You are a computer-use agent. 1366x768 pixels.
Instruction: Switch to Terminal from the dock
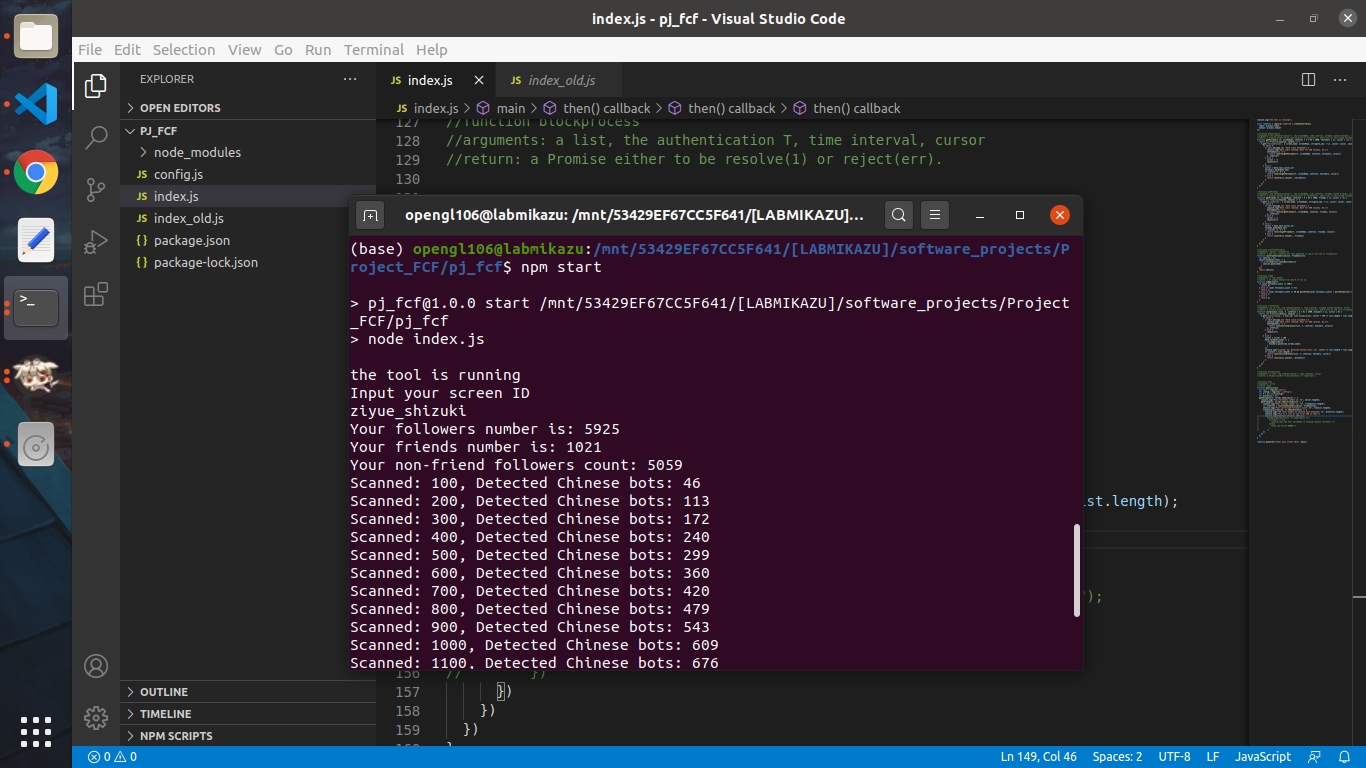point(36,307)
